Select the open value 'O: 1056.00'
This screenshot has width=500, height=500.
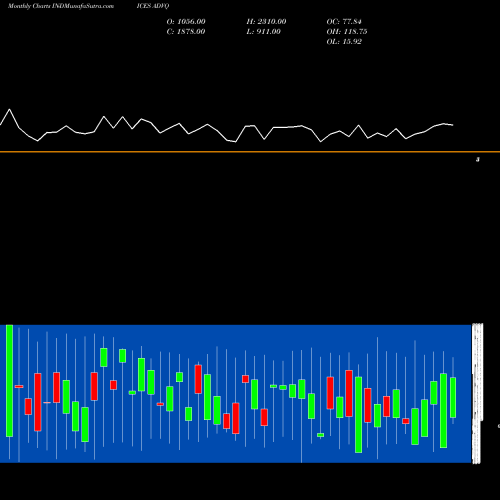186,22
